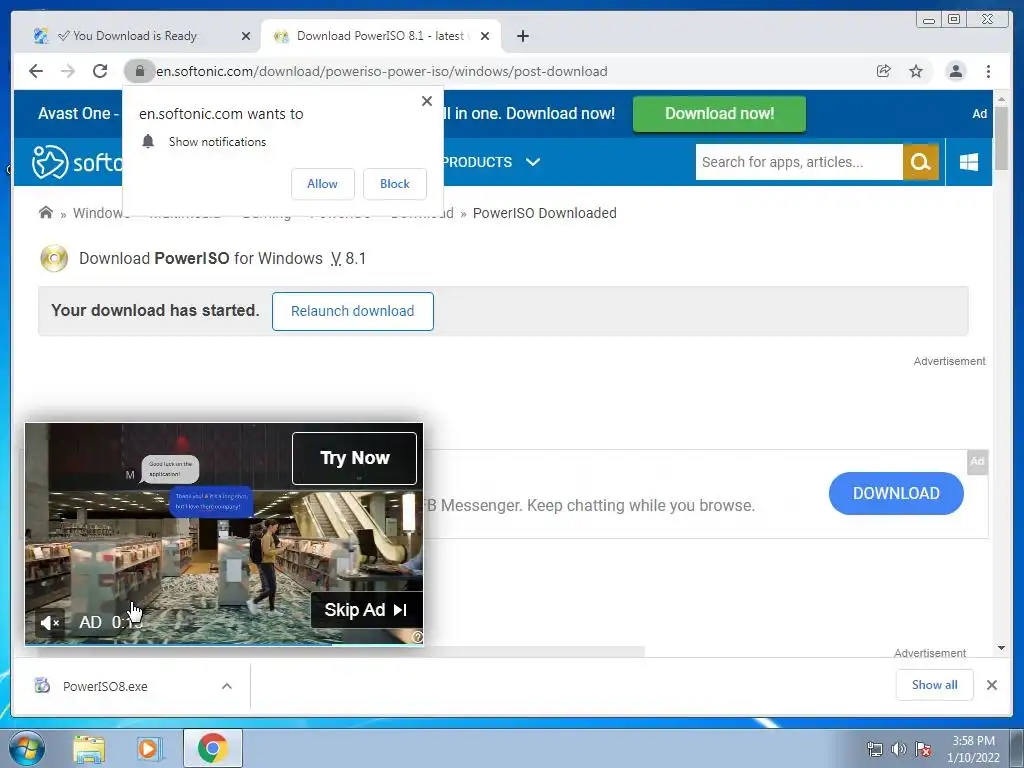
Task: Skip the video ad
Action: (366, 610)
